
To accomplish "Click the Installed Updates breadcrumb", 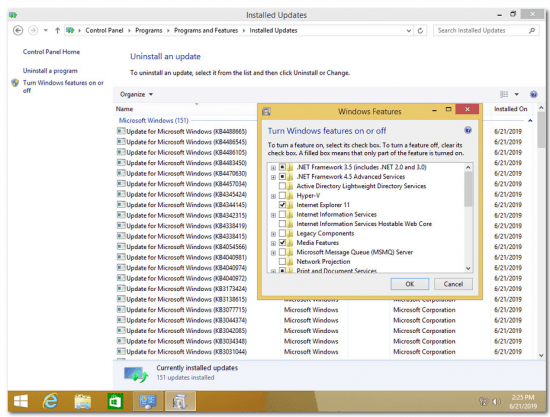I will (x=273, y=31).
